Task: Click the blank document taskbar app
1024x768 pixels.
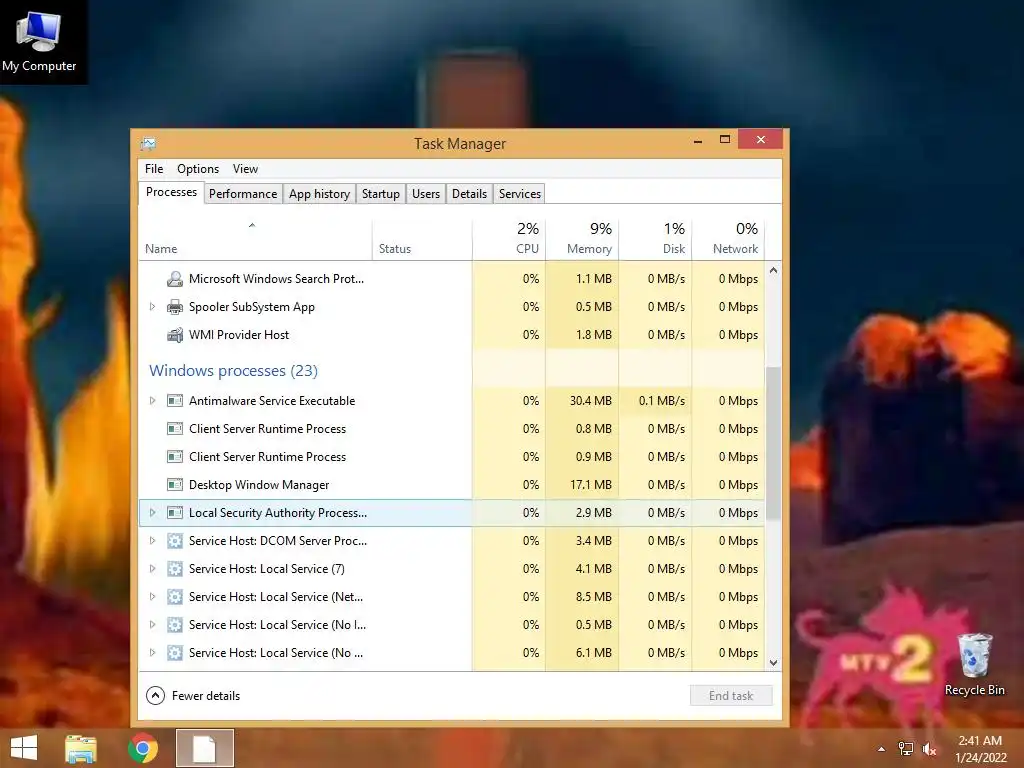Action: [x=204, y=748]
